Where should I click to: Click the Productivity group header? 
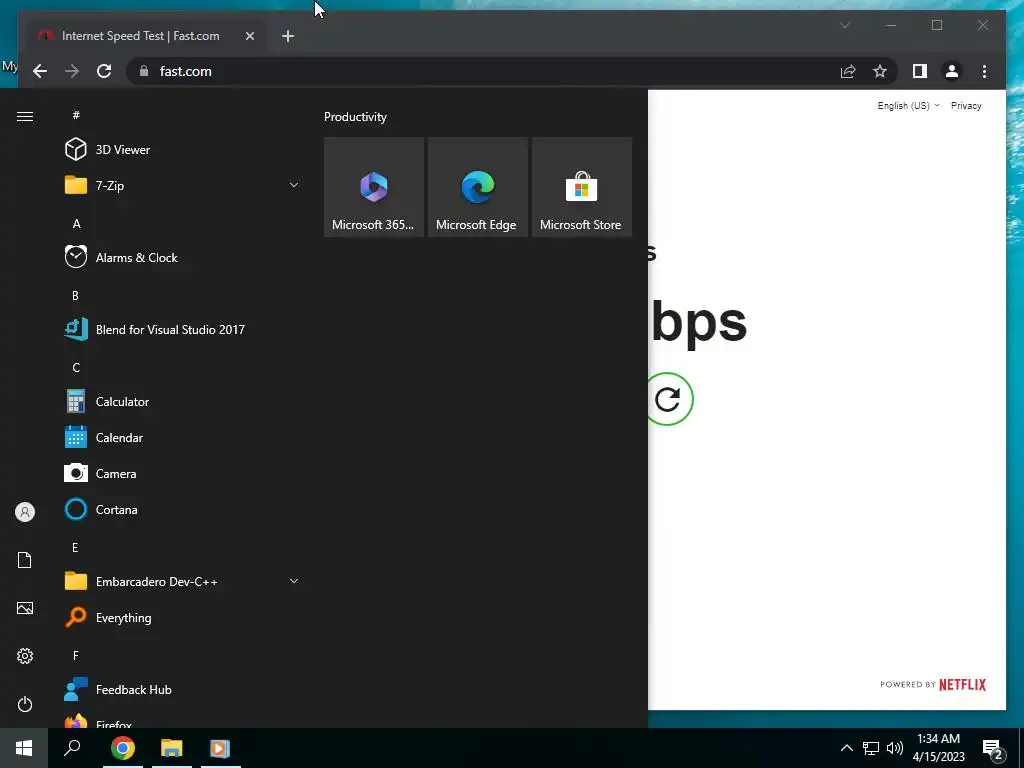coord(355,117)
